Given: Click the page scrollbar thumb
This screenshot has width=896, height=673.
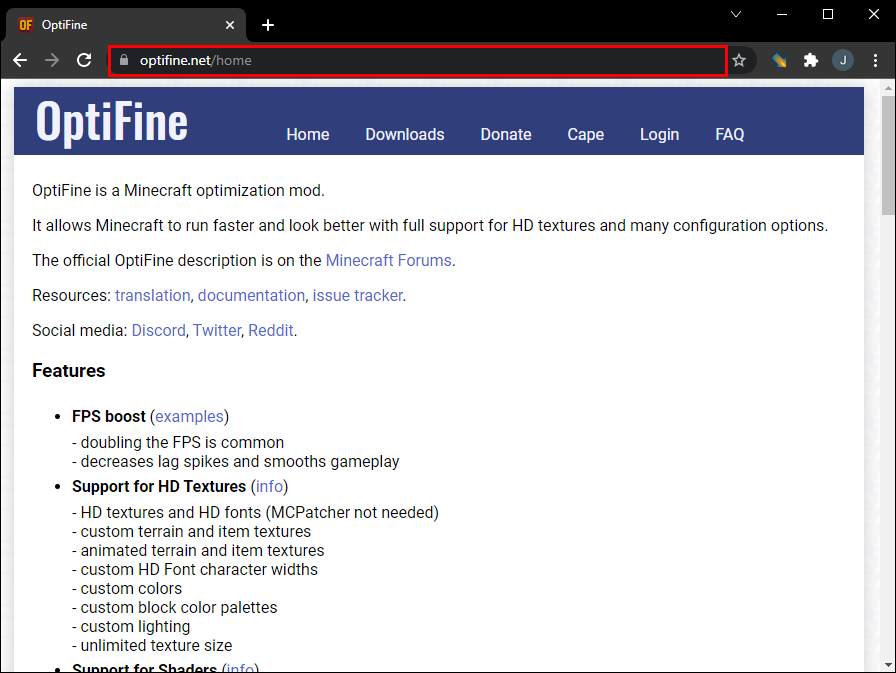Looking at the screenshot, I should click(x=888, y=155).
